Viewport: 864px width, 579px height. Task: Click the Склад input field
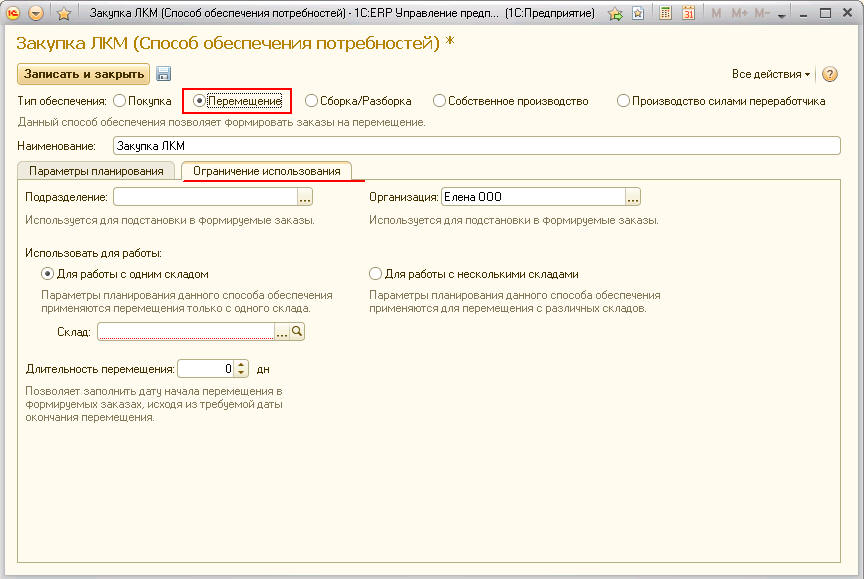point(186,332)
